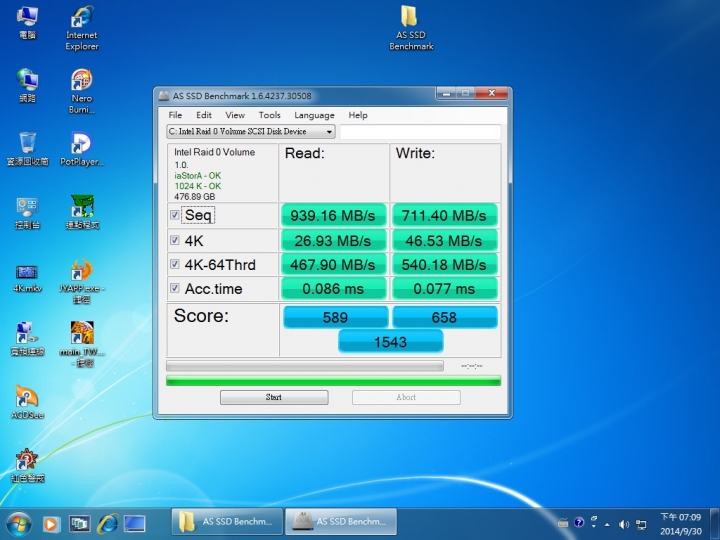Open the Language menu

(x=314, y=115)
